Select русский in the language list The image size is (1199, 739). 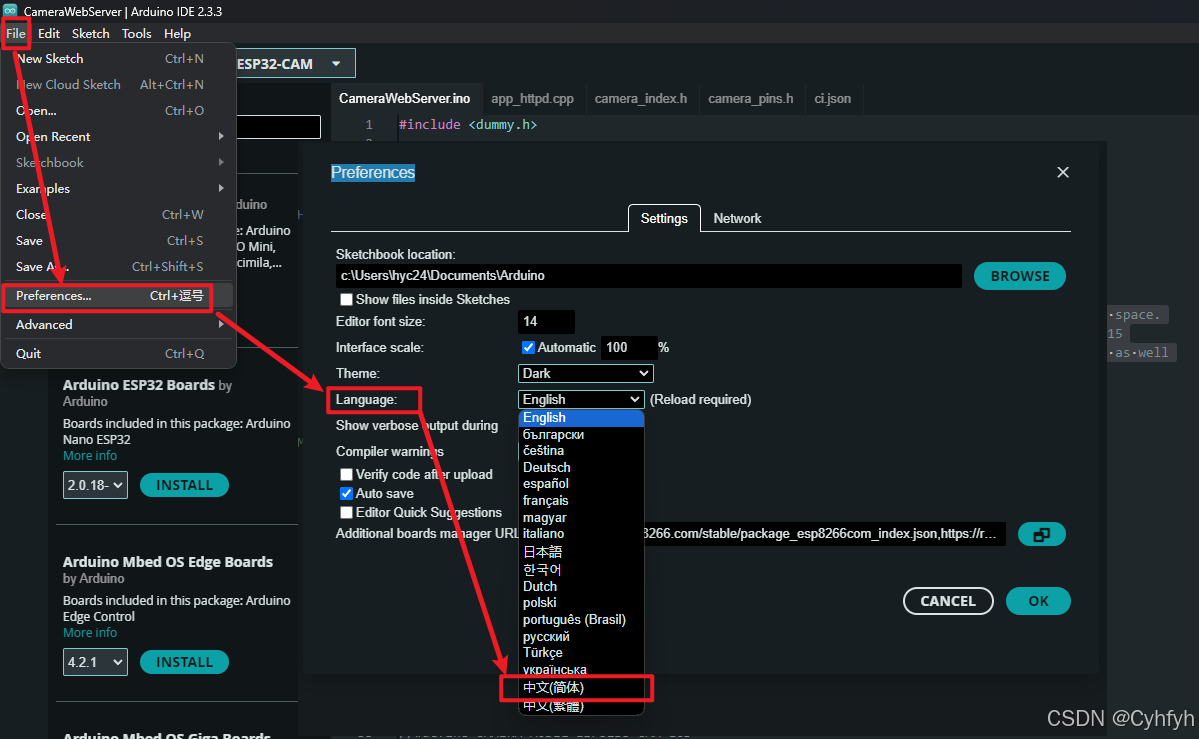pyautogui.click(x=581, y=636)
